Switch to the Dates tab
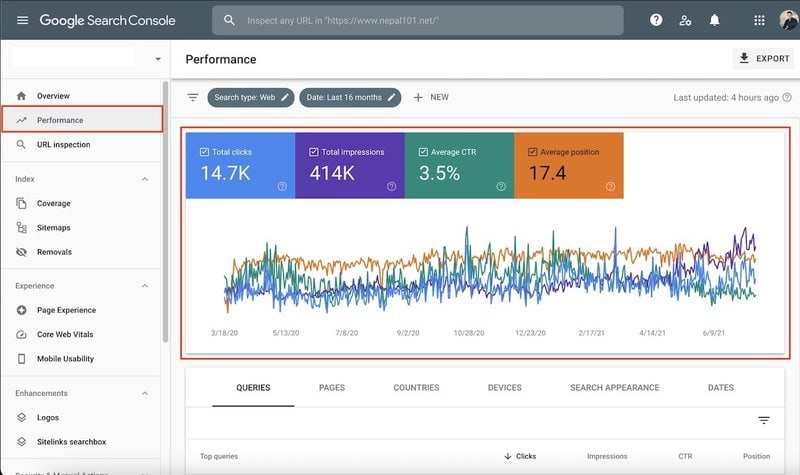This screenshot has height=475, width=800. click(x=721, y=388)
